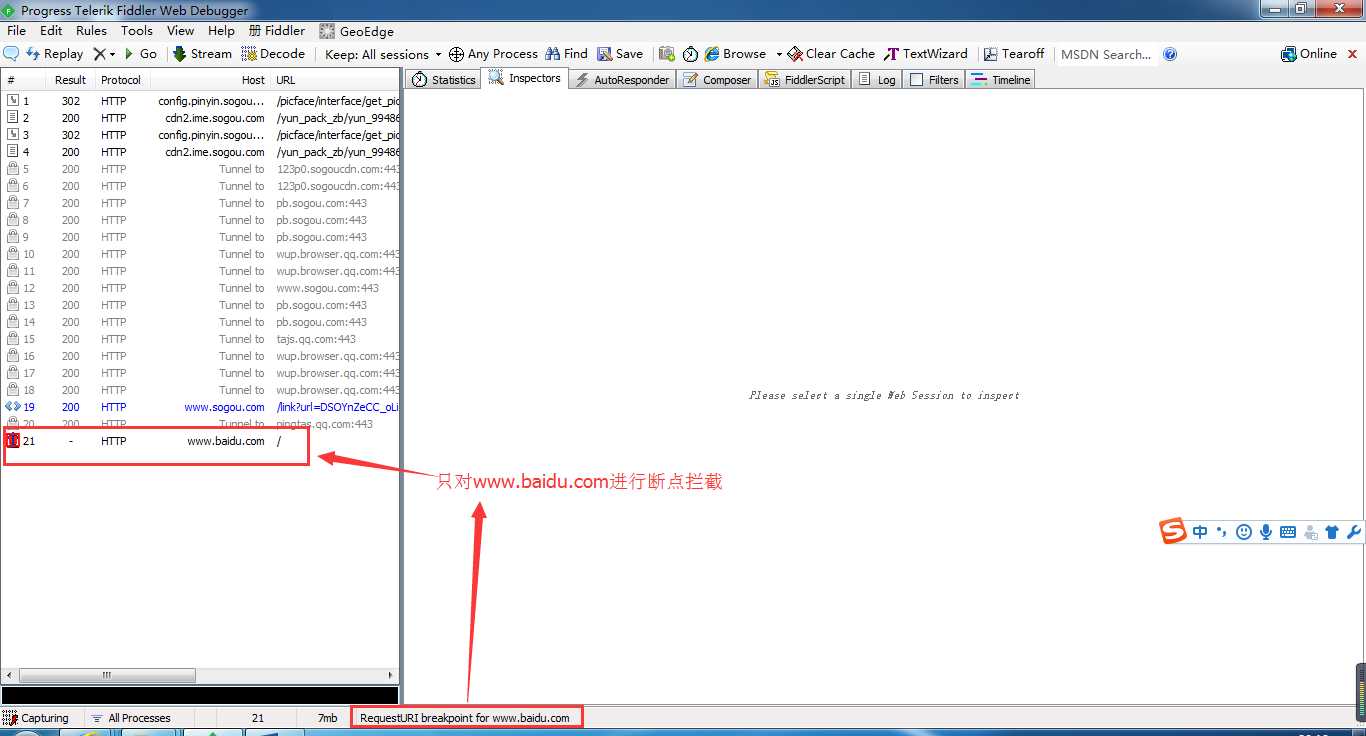Image resolution: width=1366 pixels, height=736 pixels.
Task: Click right arrow of session list scrollbar
Action: (x=391, y=676)
